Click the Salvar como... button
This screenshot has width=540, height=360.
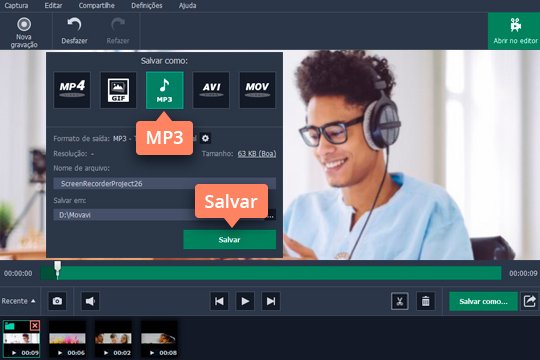pos(483,301)
